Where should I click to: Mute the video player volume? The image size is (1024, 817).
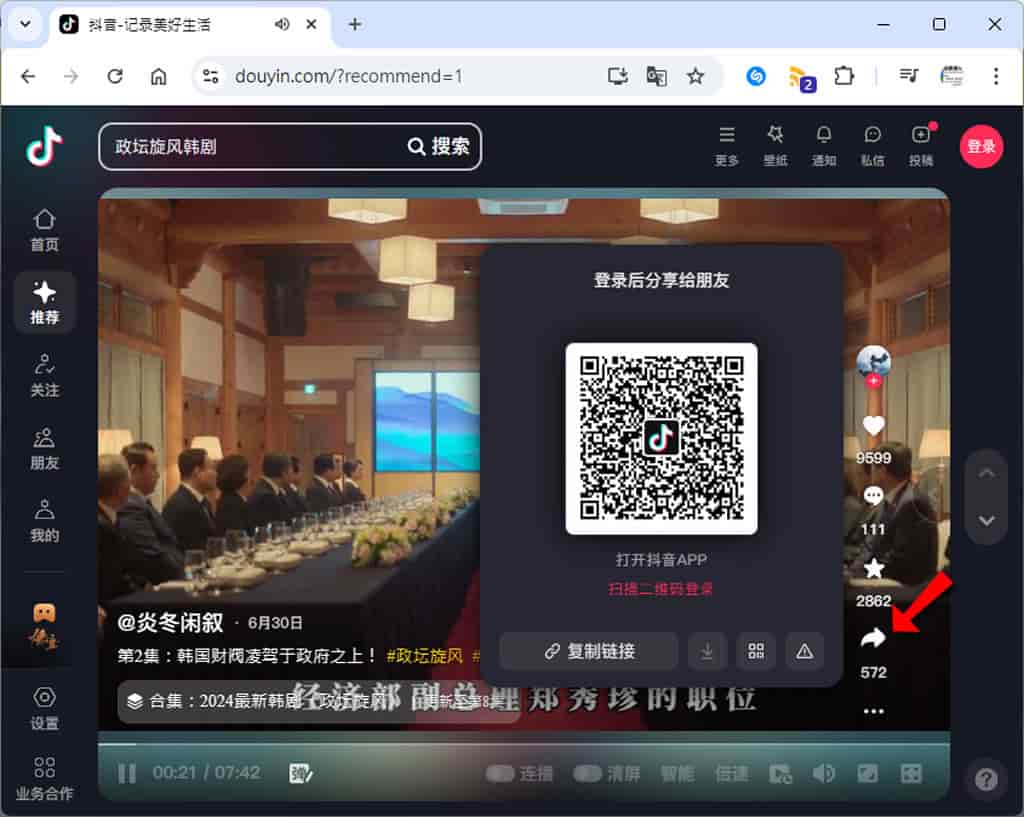(824, 774)
